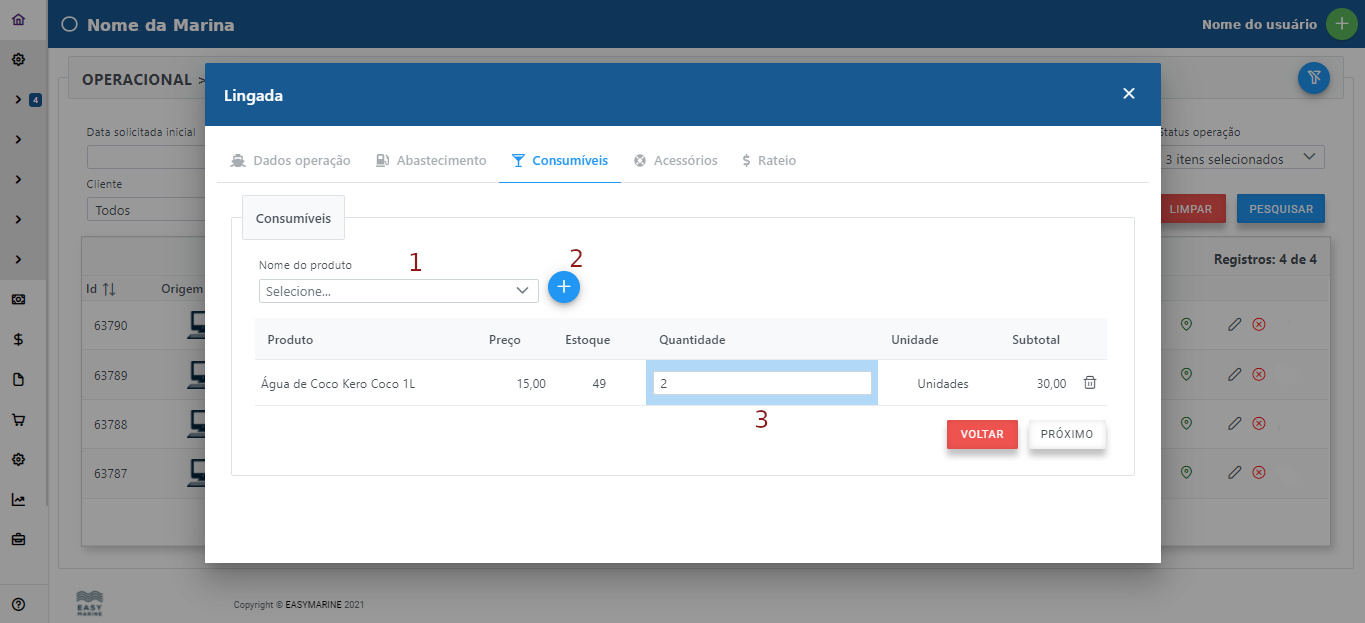
Task: Click the document icon in sidebar
Action: tap(18, 379)
